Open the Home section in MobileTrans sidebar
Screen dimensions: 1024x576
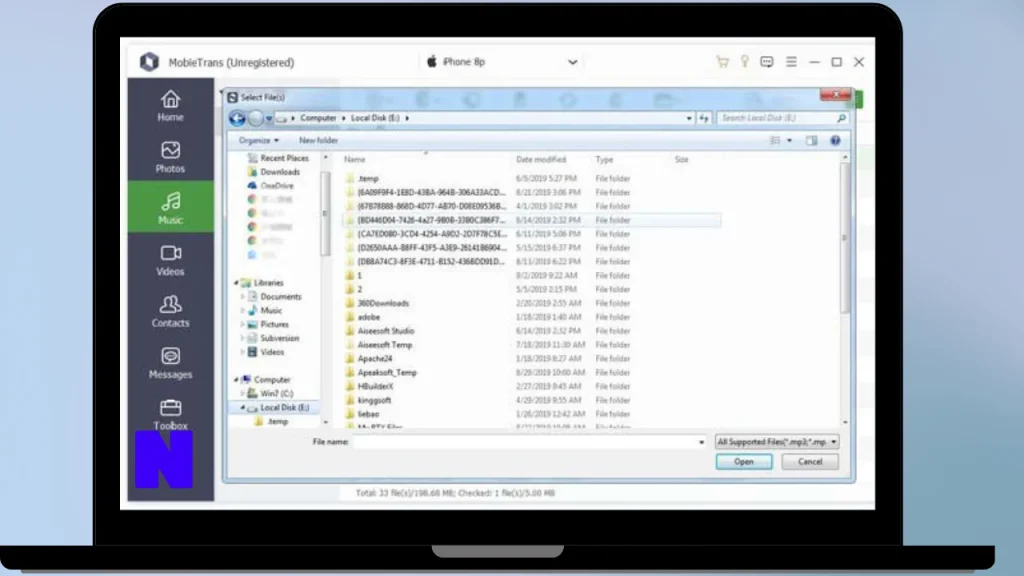pyautogui.click(x=170, y=104)
